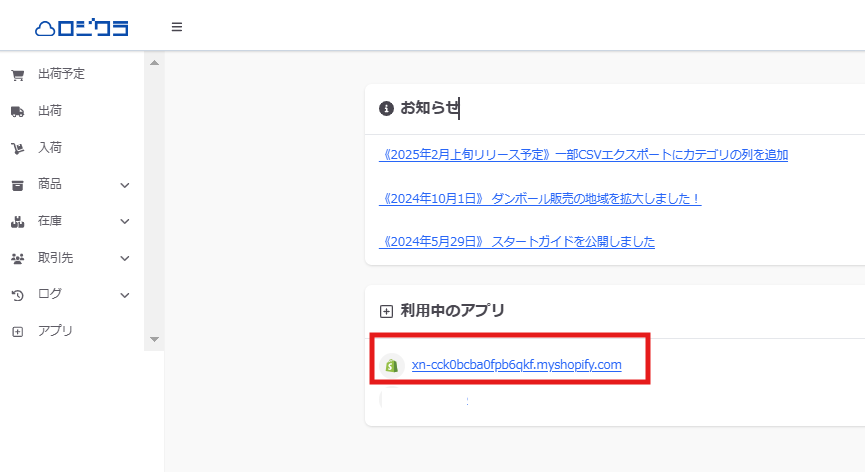Open the xn-cck0bcba0fpb6qkf.myshopify.com app link
The image size is (865, 472).
pyautogui.click(x=516, y=364)
